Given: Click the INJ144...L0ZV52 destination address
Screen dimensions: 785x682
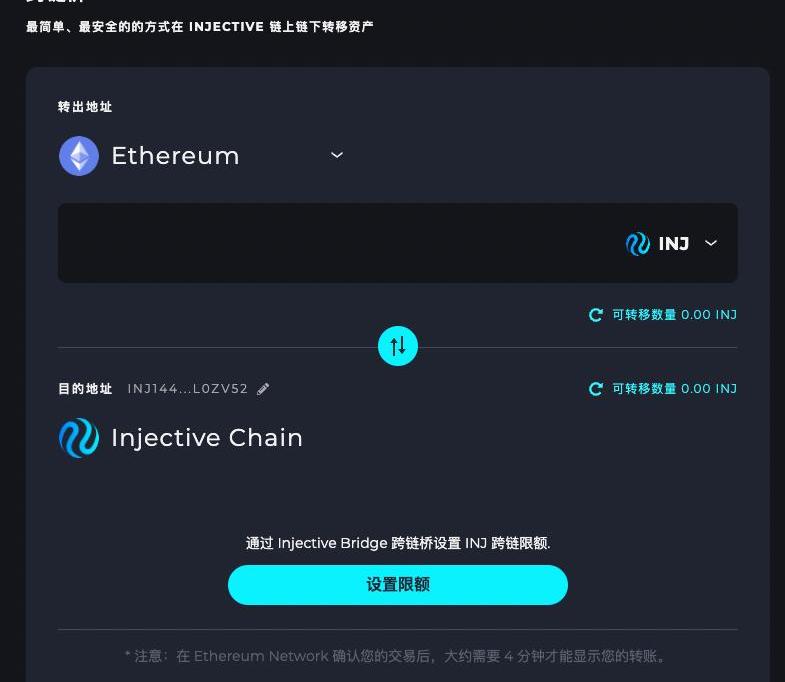Looking at the screenshot, I should coord(187,389).
